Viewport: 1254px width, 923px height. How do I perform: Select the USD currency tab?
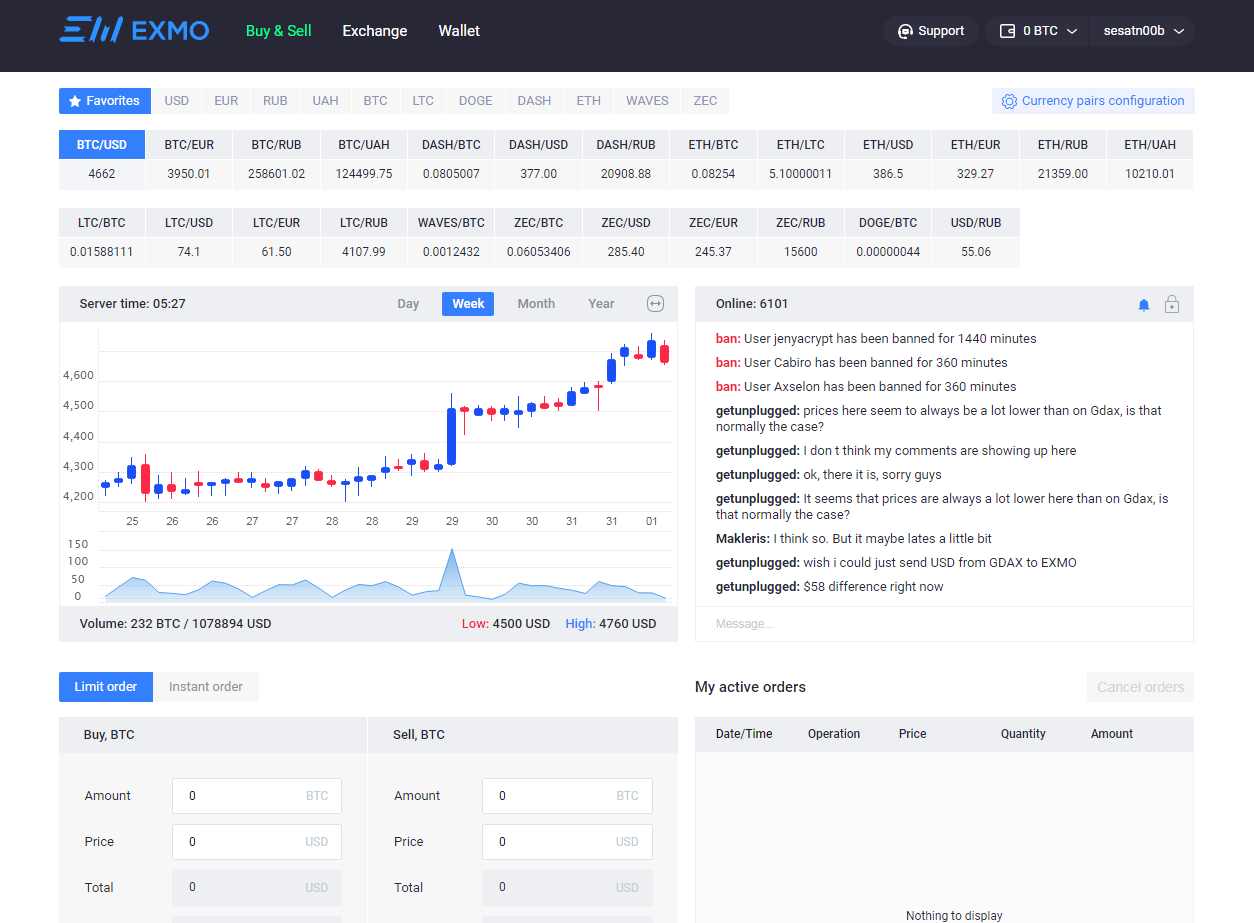[177, 101]
